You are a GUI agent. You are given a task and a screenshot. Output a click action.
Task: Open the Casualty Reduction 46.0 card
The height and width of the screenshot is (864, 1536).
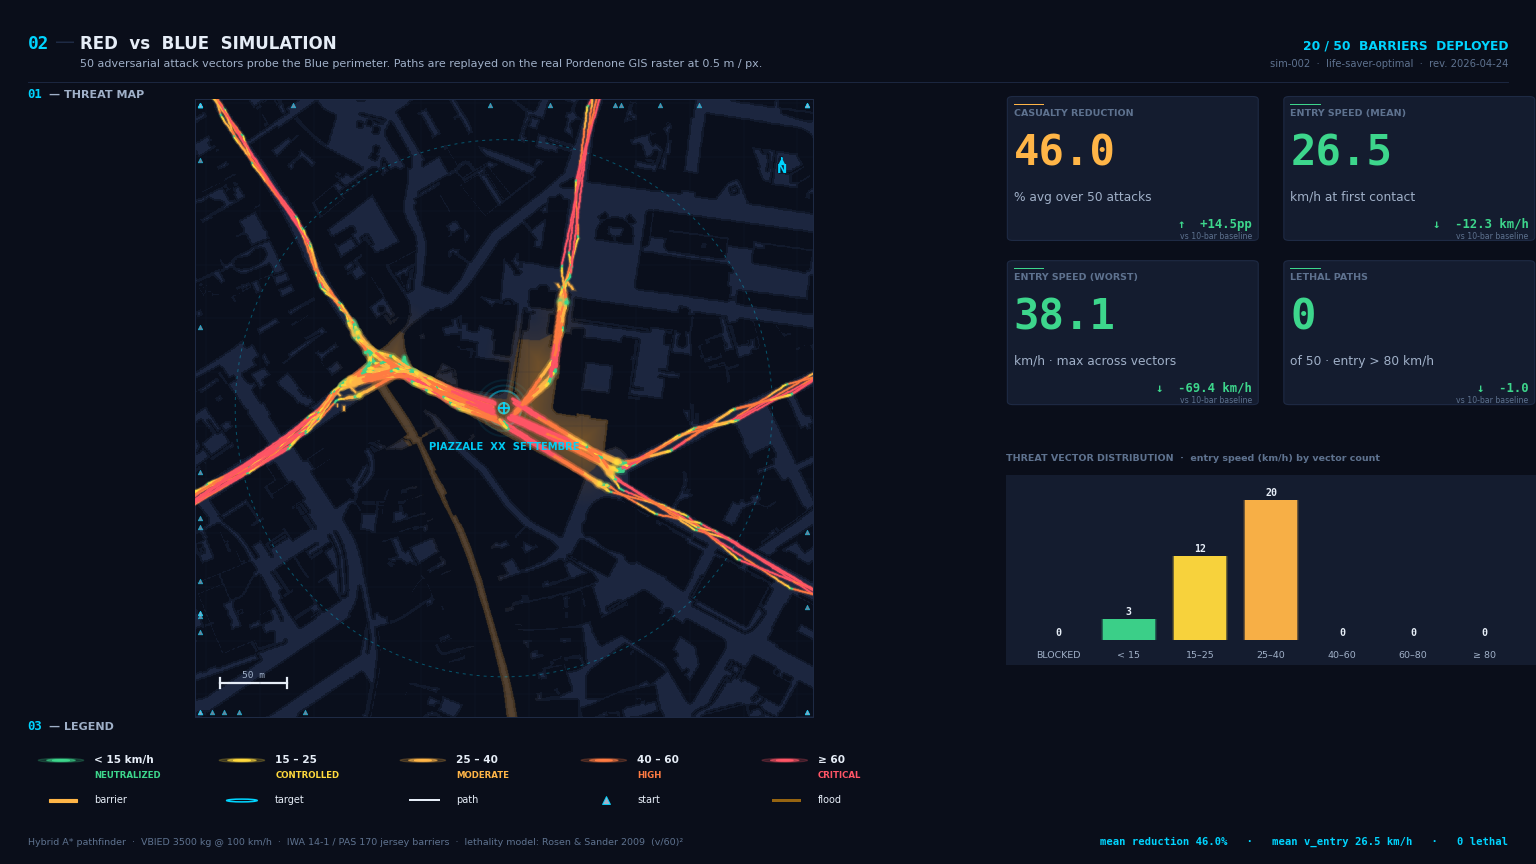[1133, 168]
